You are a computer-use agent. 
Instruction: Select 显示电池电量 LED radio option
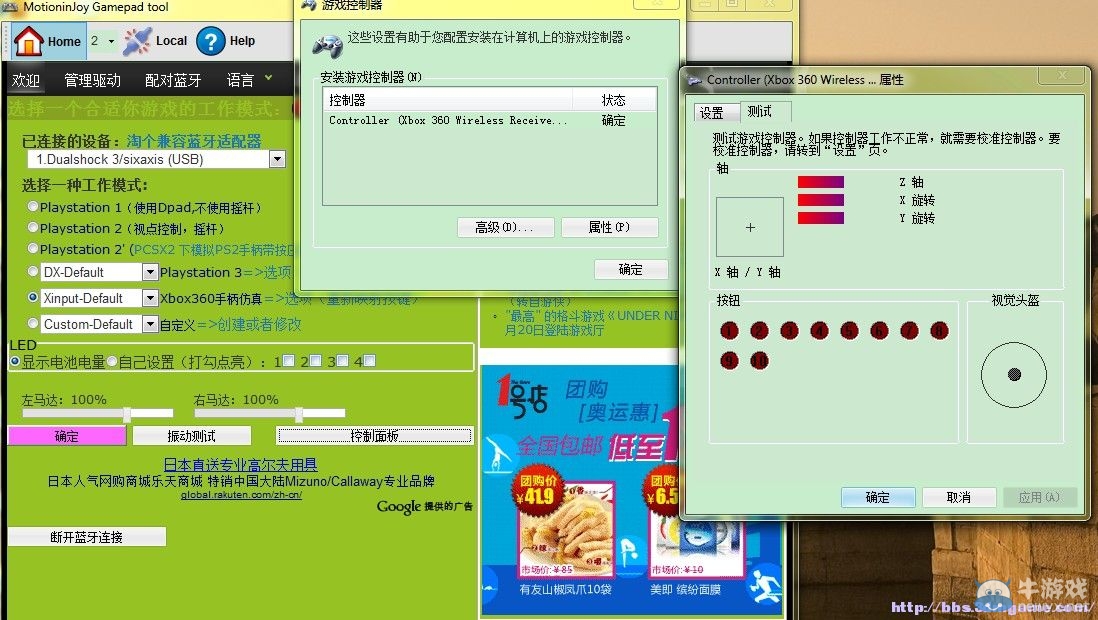pyautogui.click(x=15, y=361)
